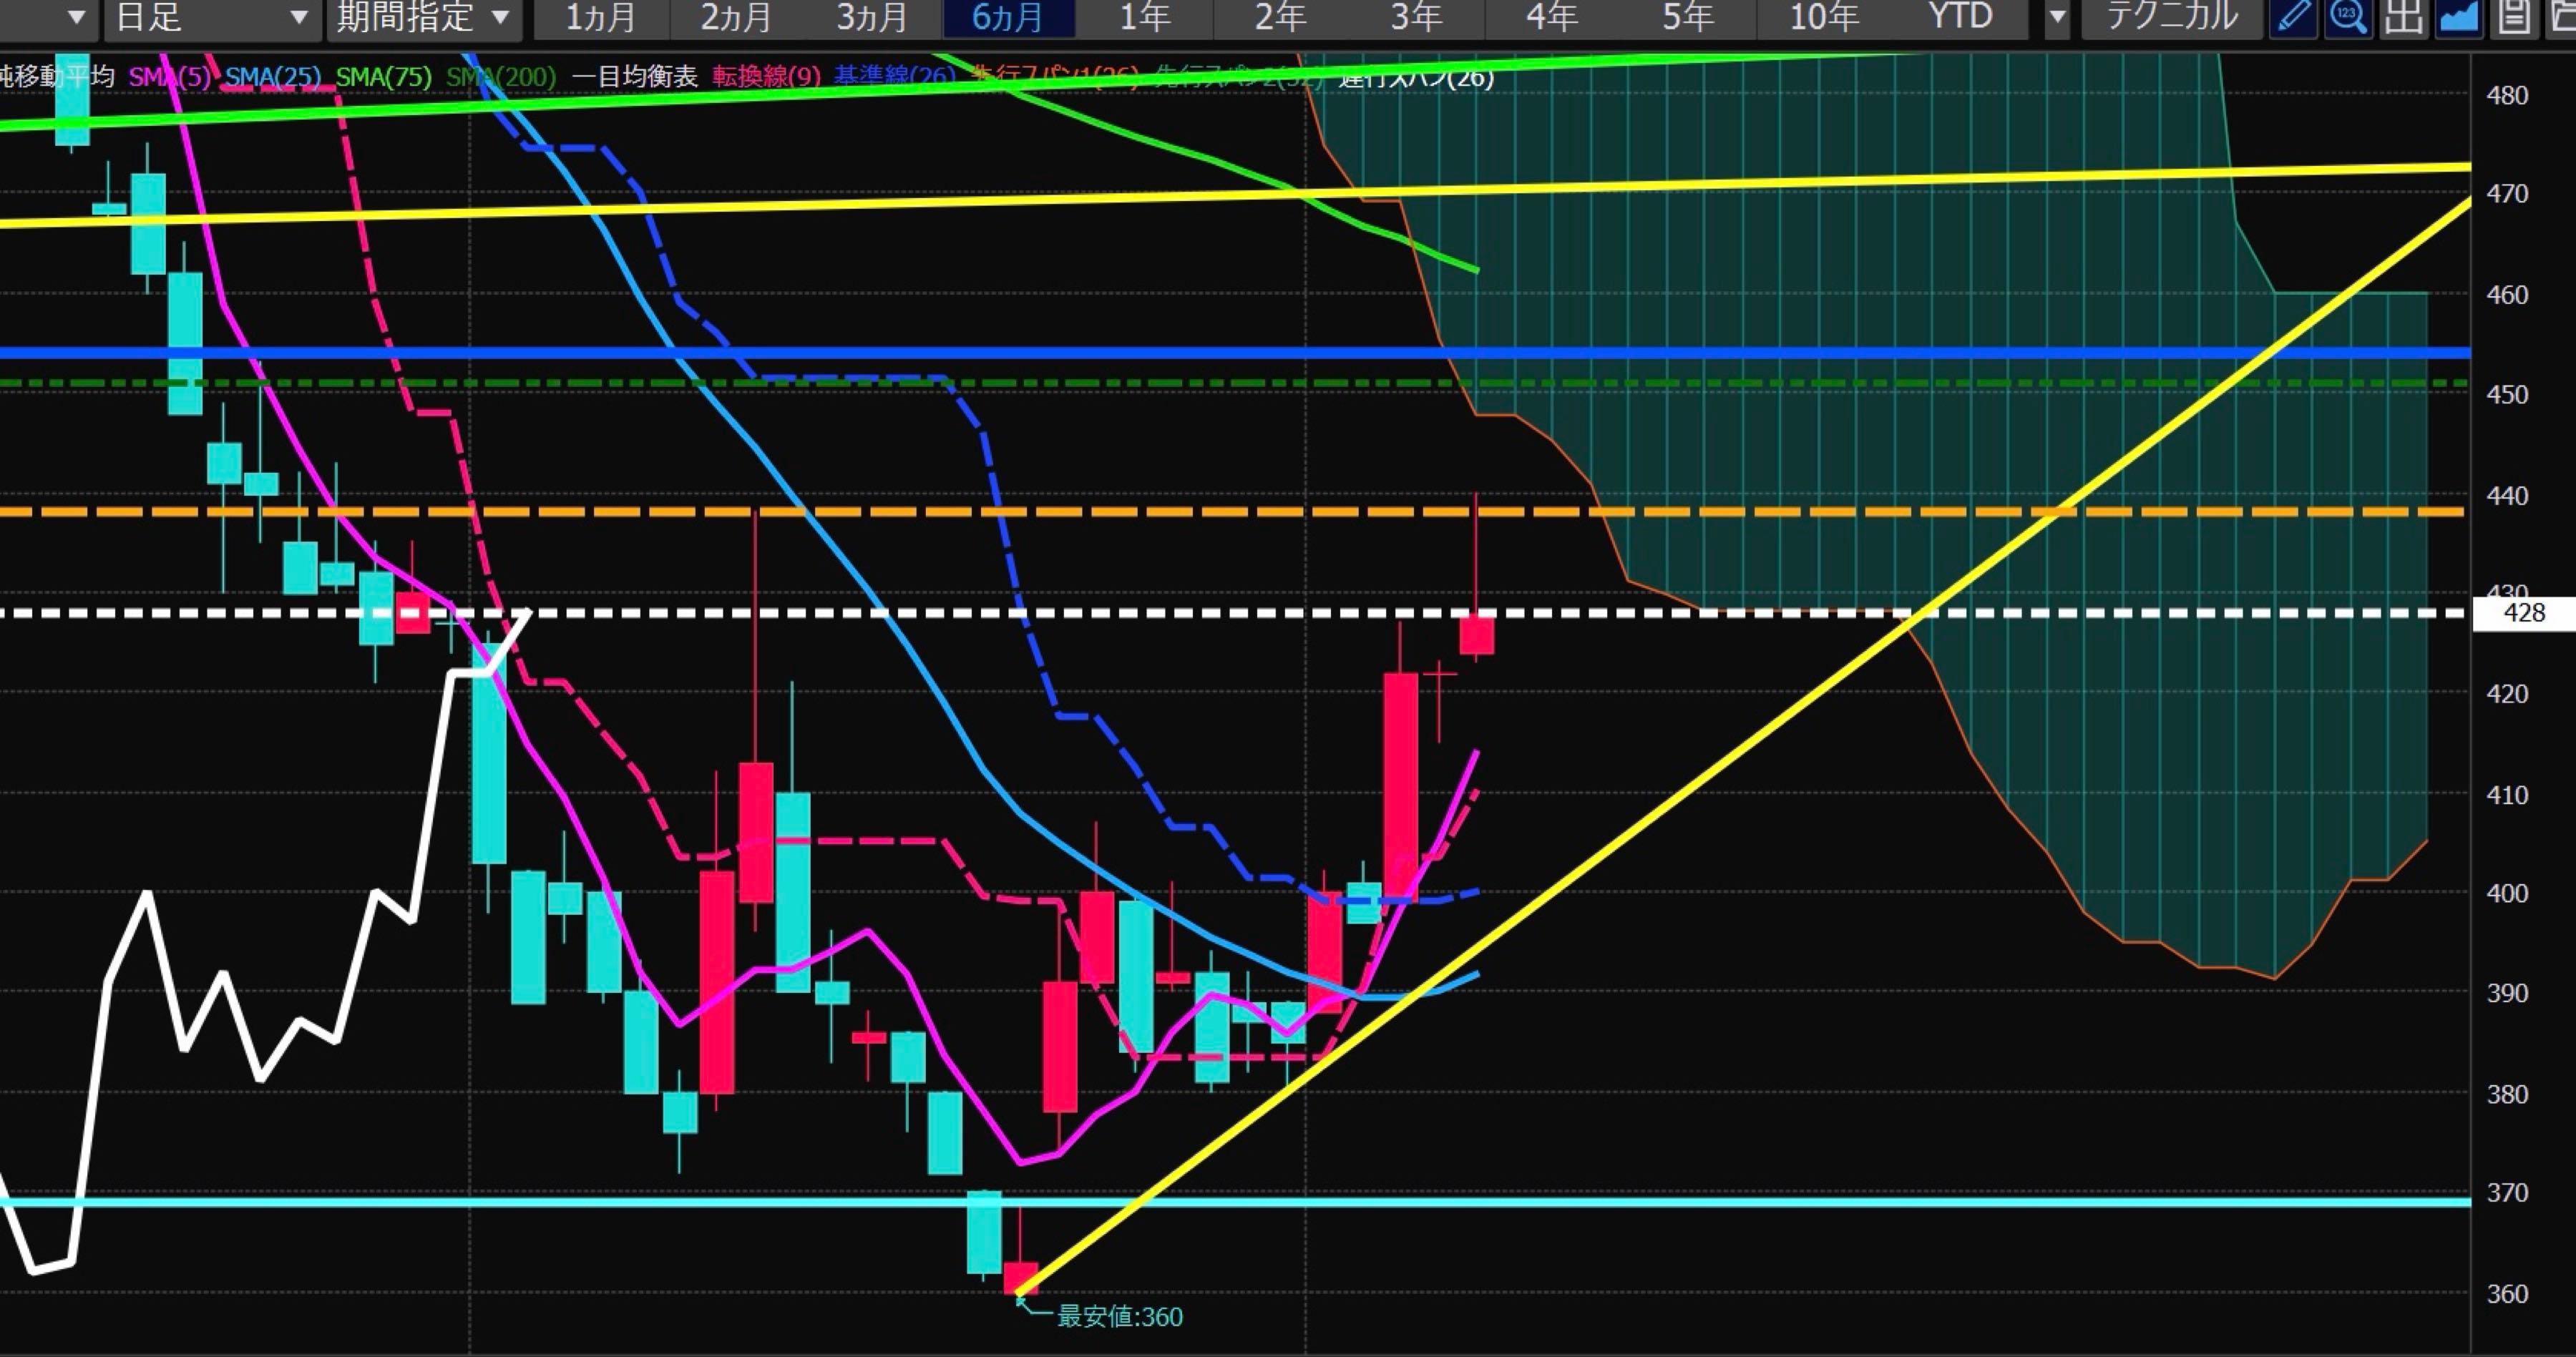The image size is (2576, 1357).
Task: Click the 428 current price label
Action: pos(2522,613)
